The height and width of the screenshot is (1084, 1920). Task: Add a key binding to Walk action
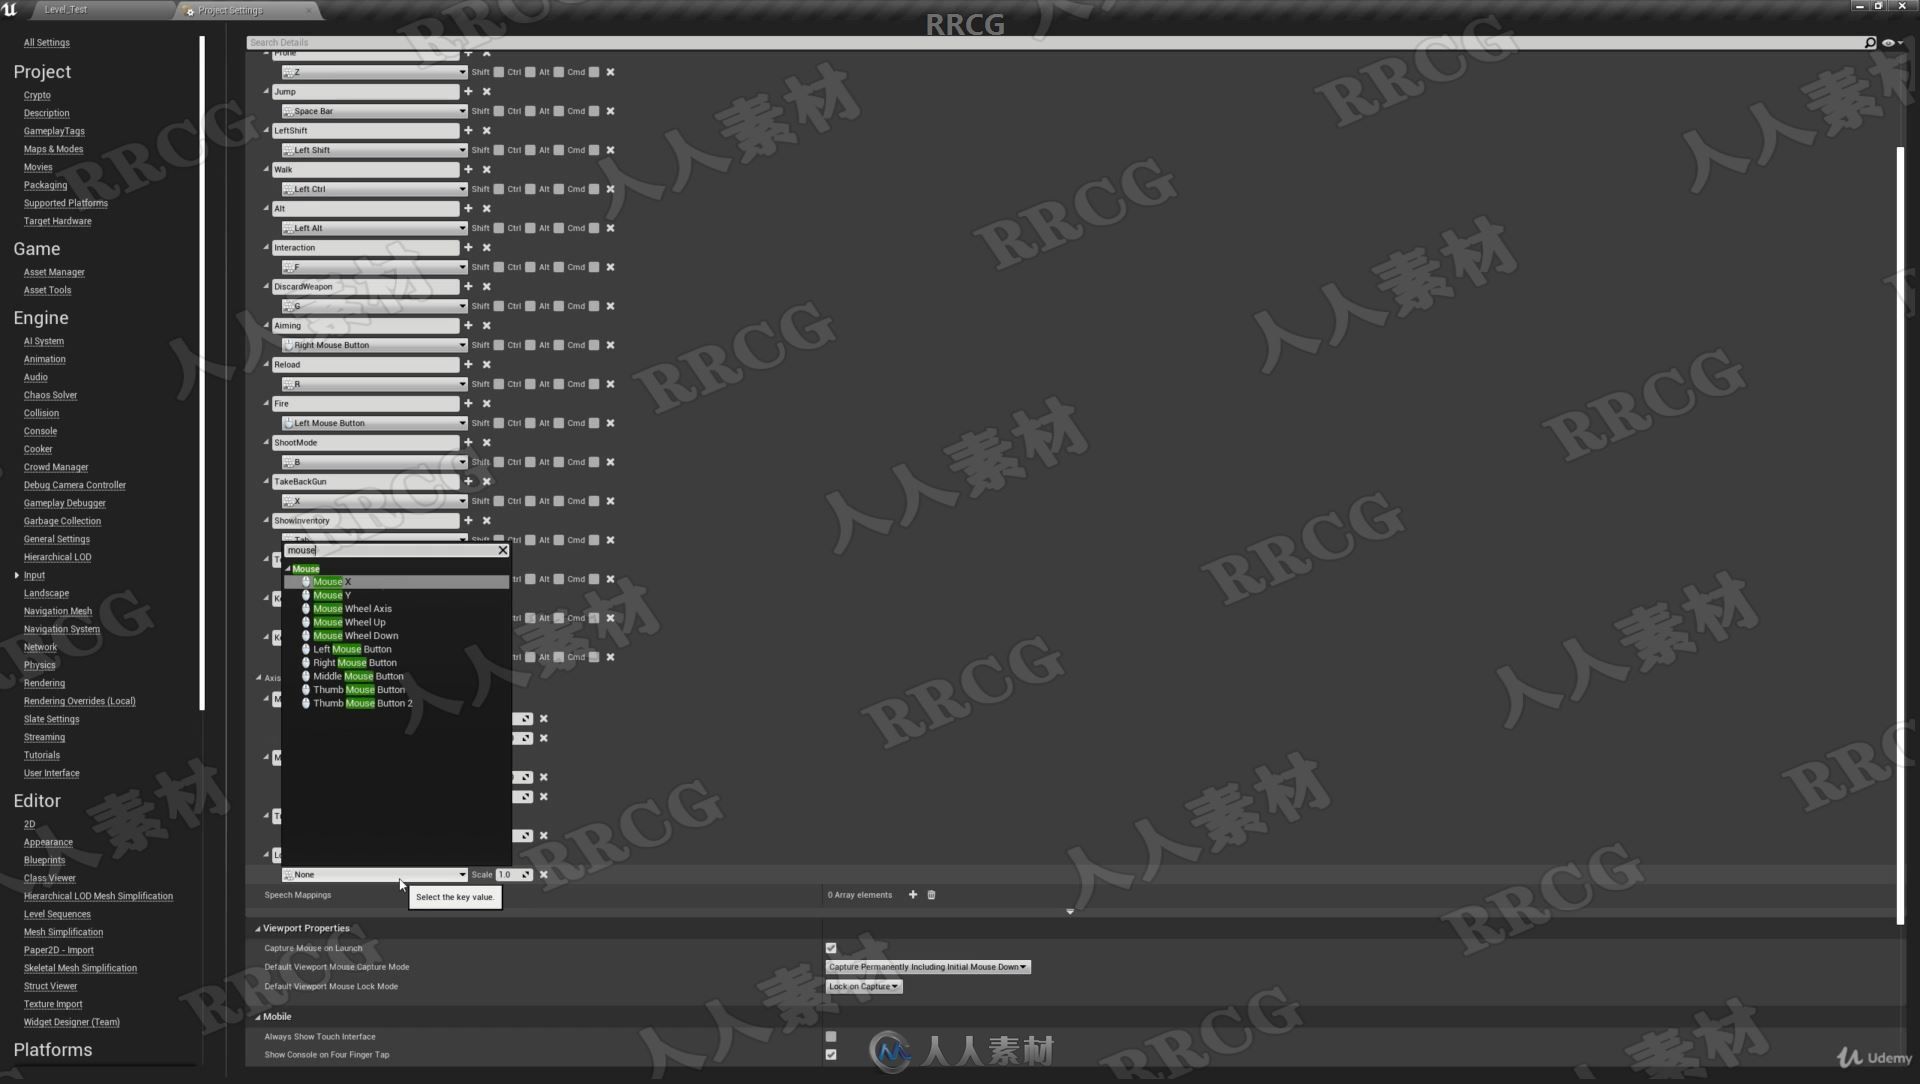pyautogui.click(x=468, y=169)
